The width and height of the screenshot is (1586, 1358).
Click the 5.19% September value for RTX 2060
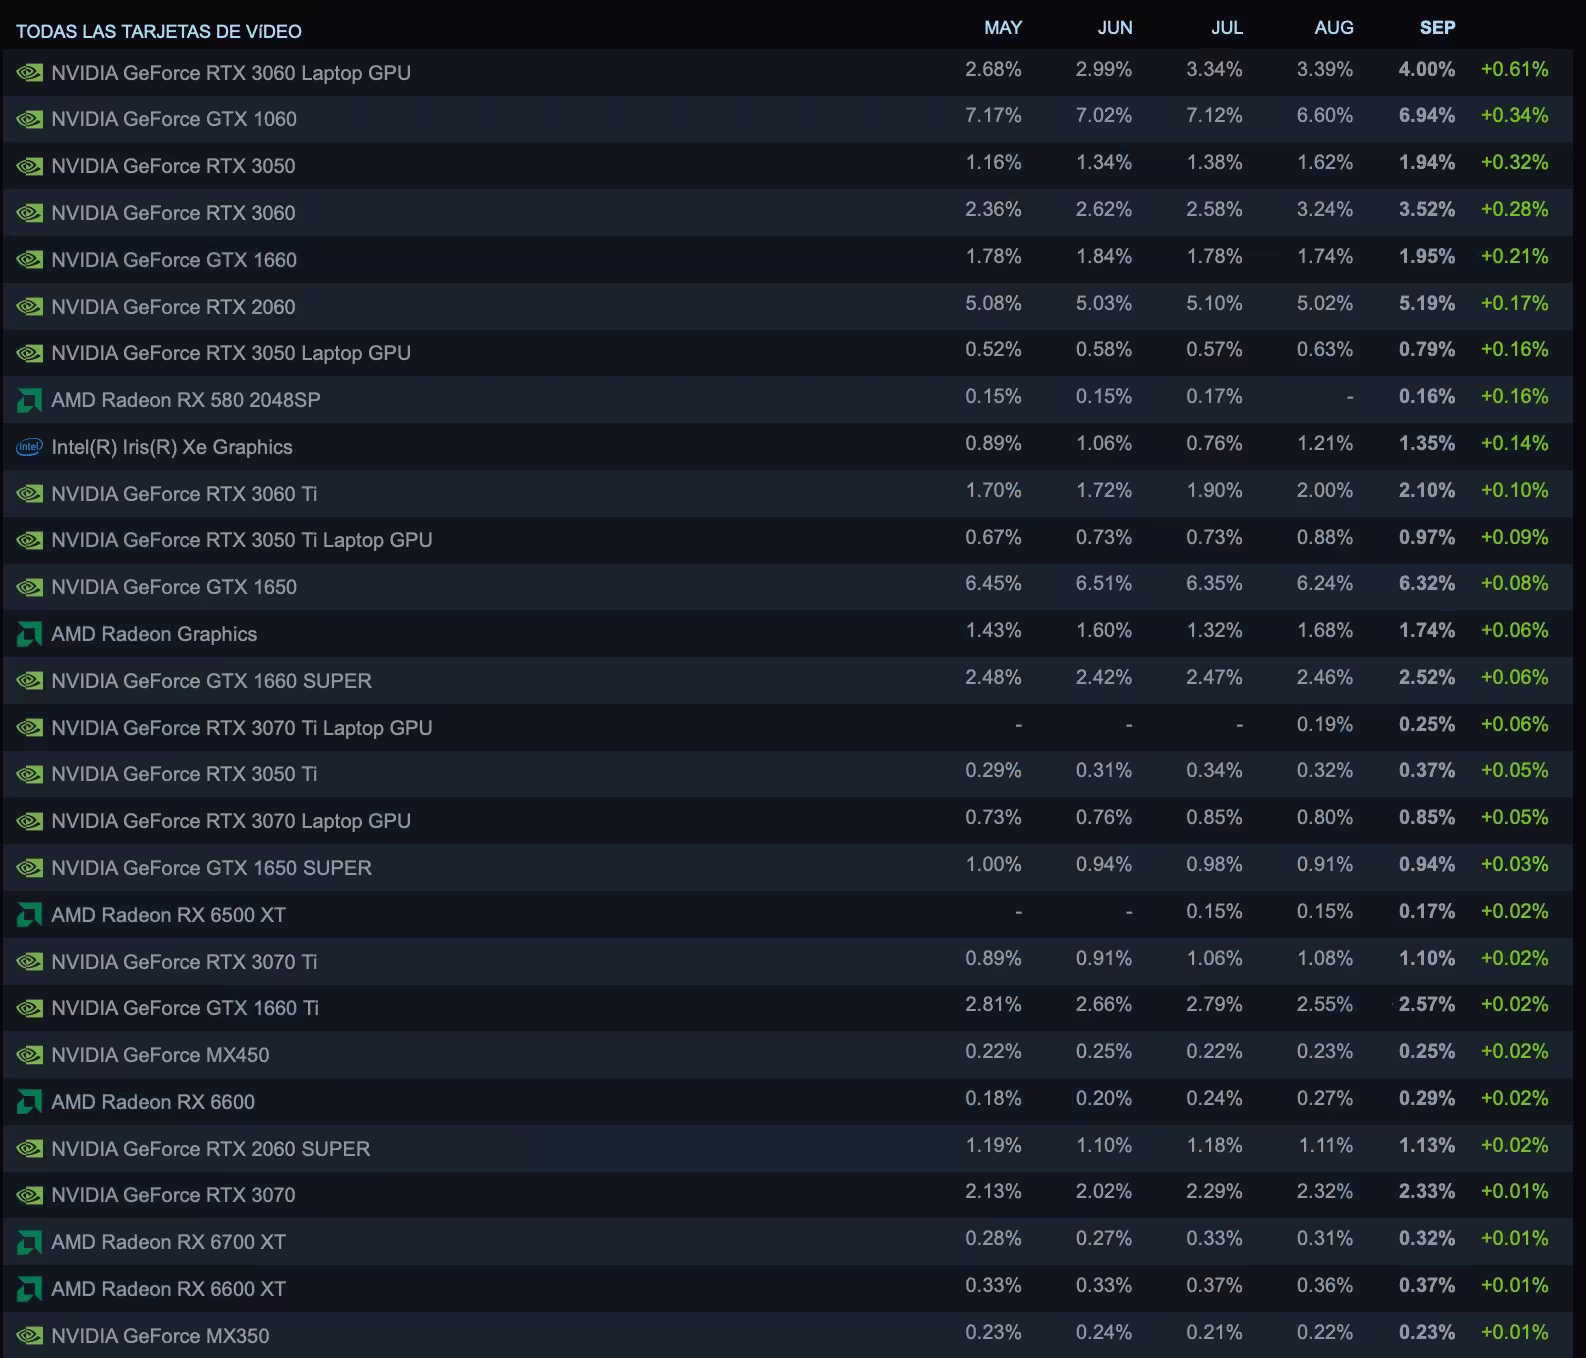coord(1427,304)
